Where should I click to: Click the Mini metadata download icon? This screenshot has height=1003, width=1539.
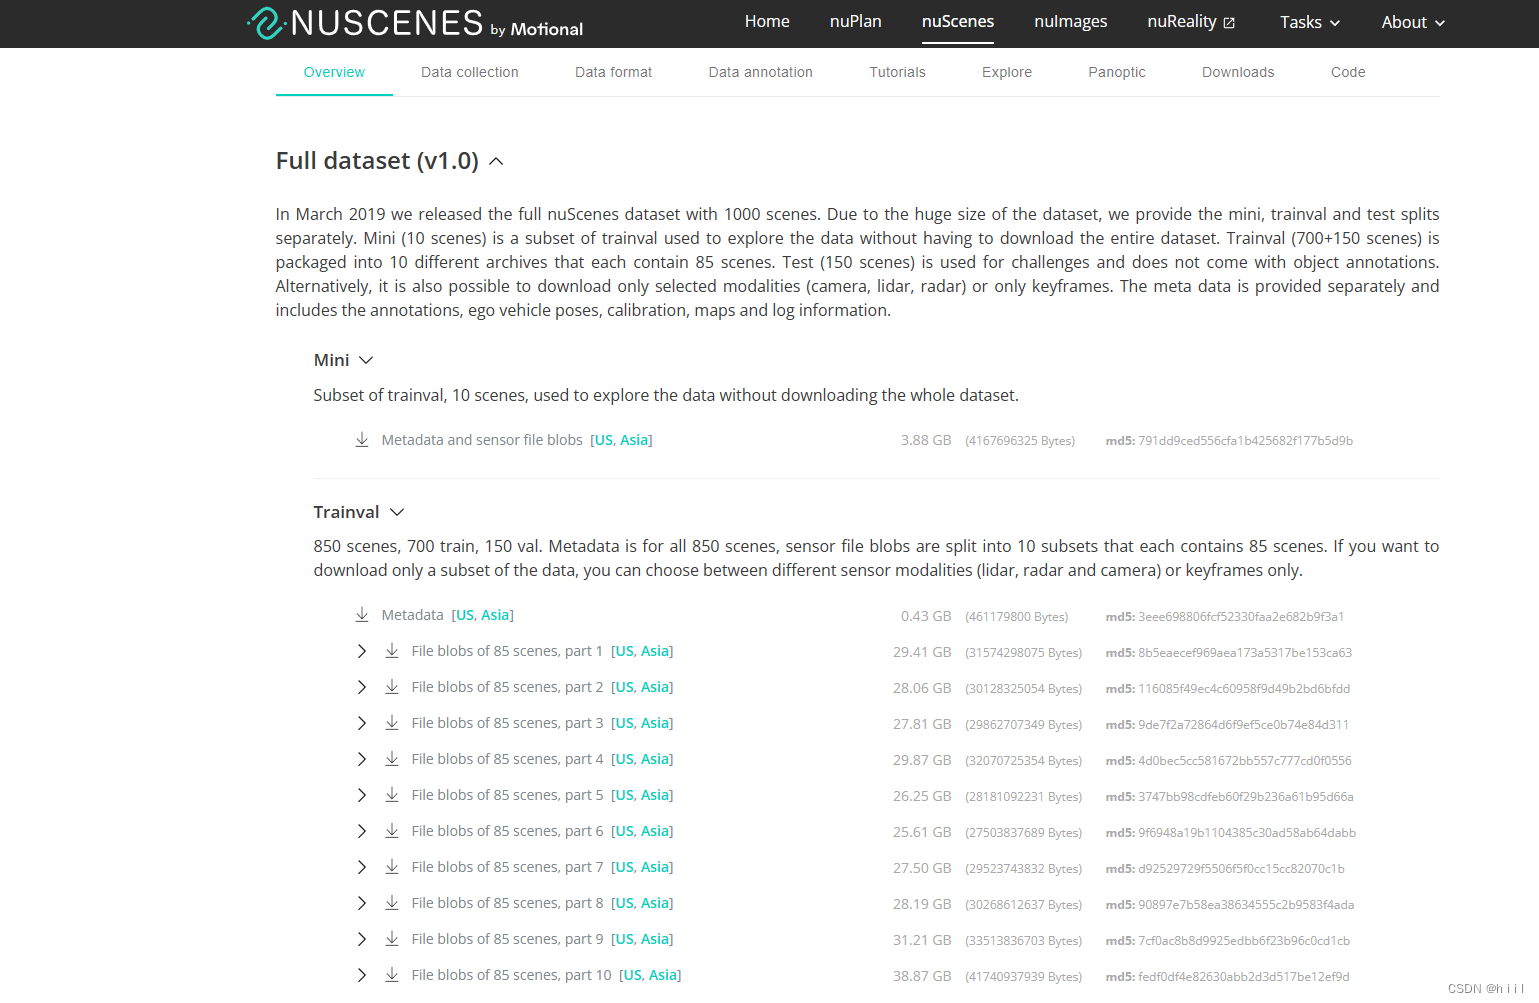coord(362,440)
